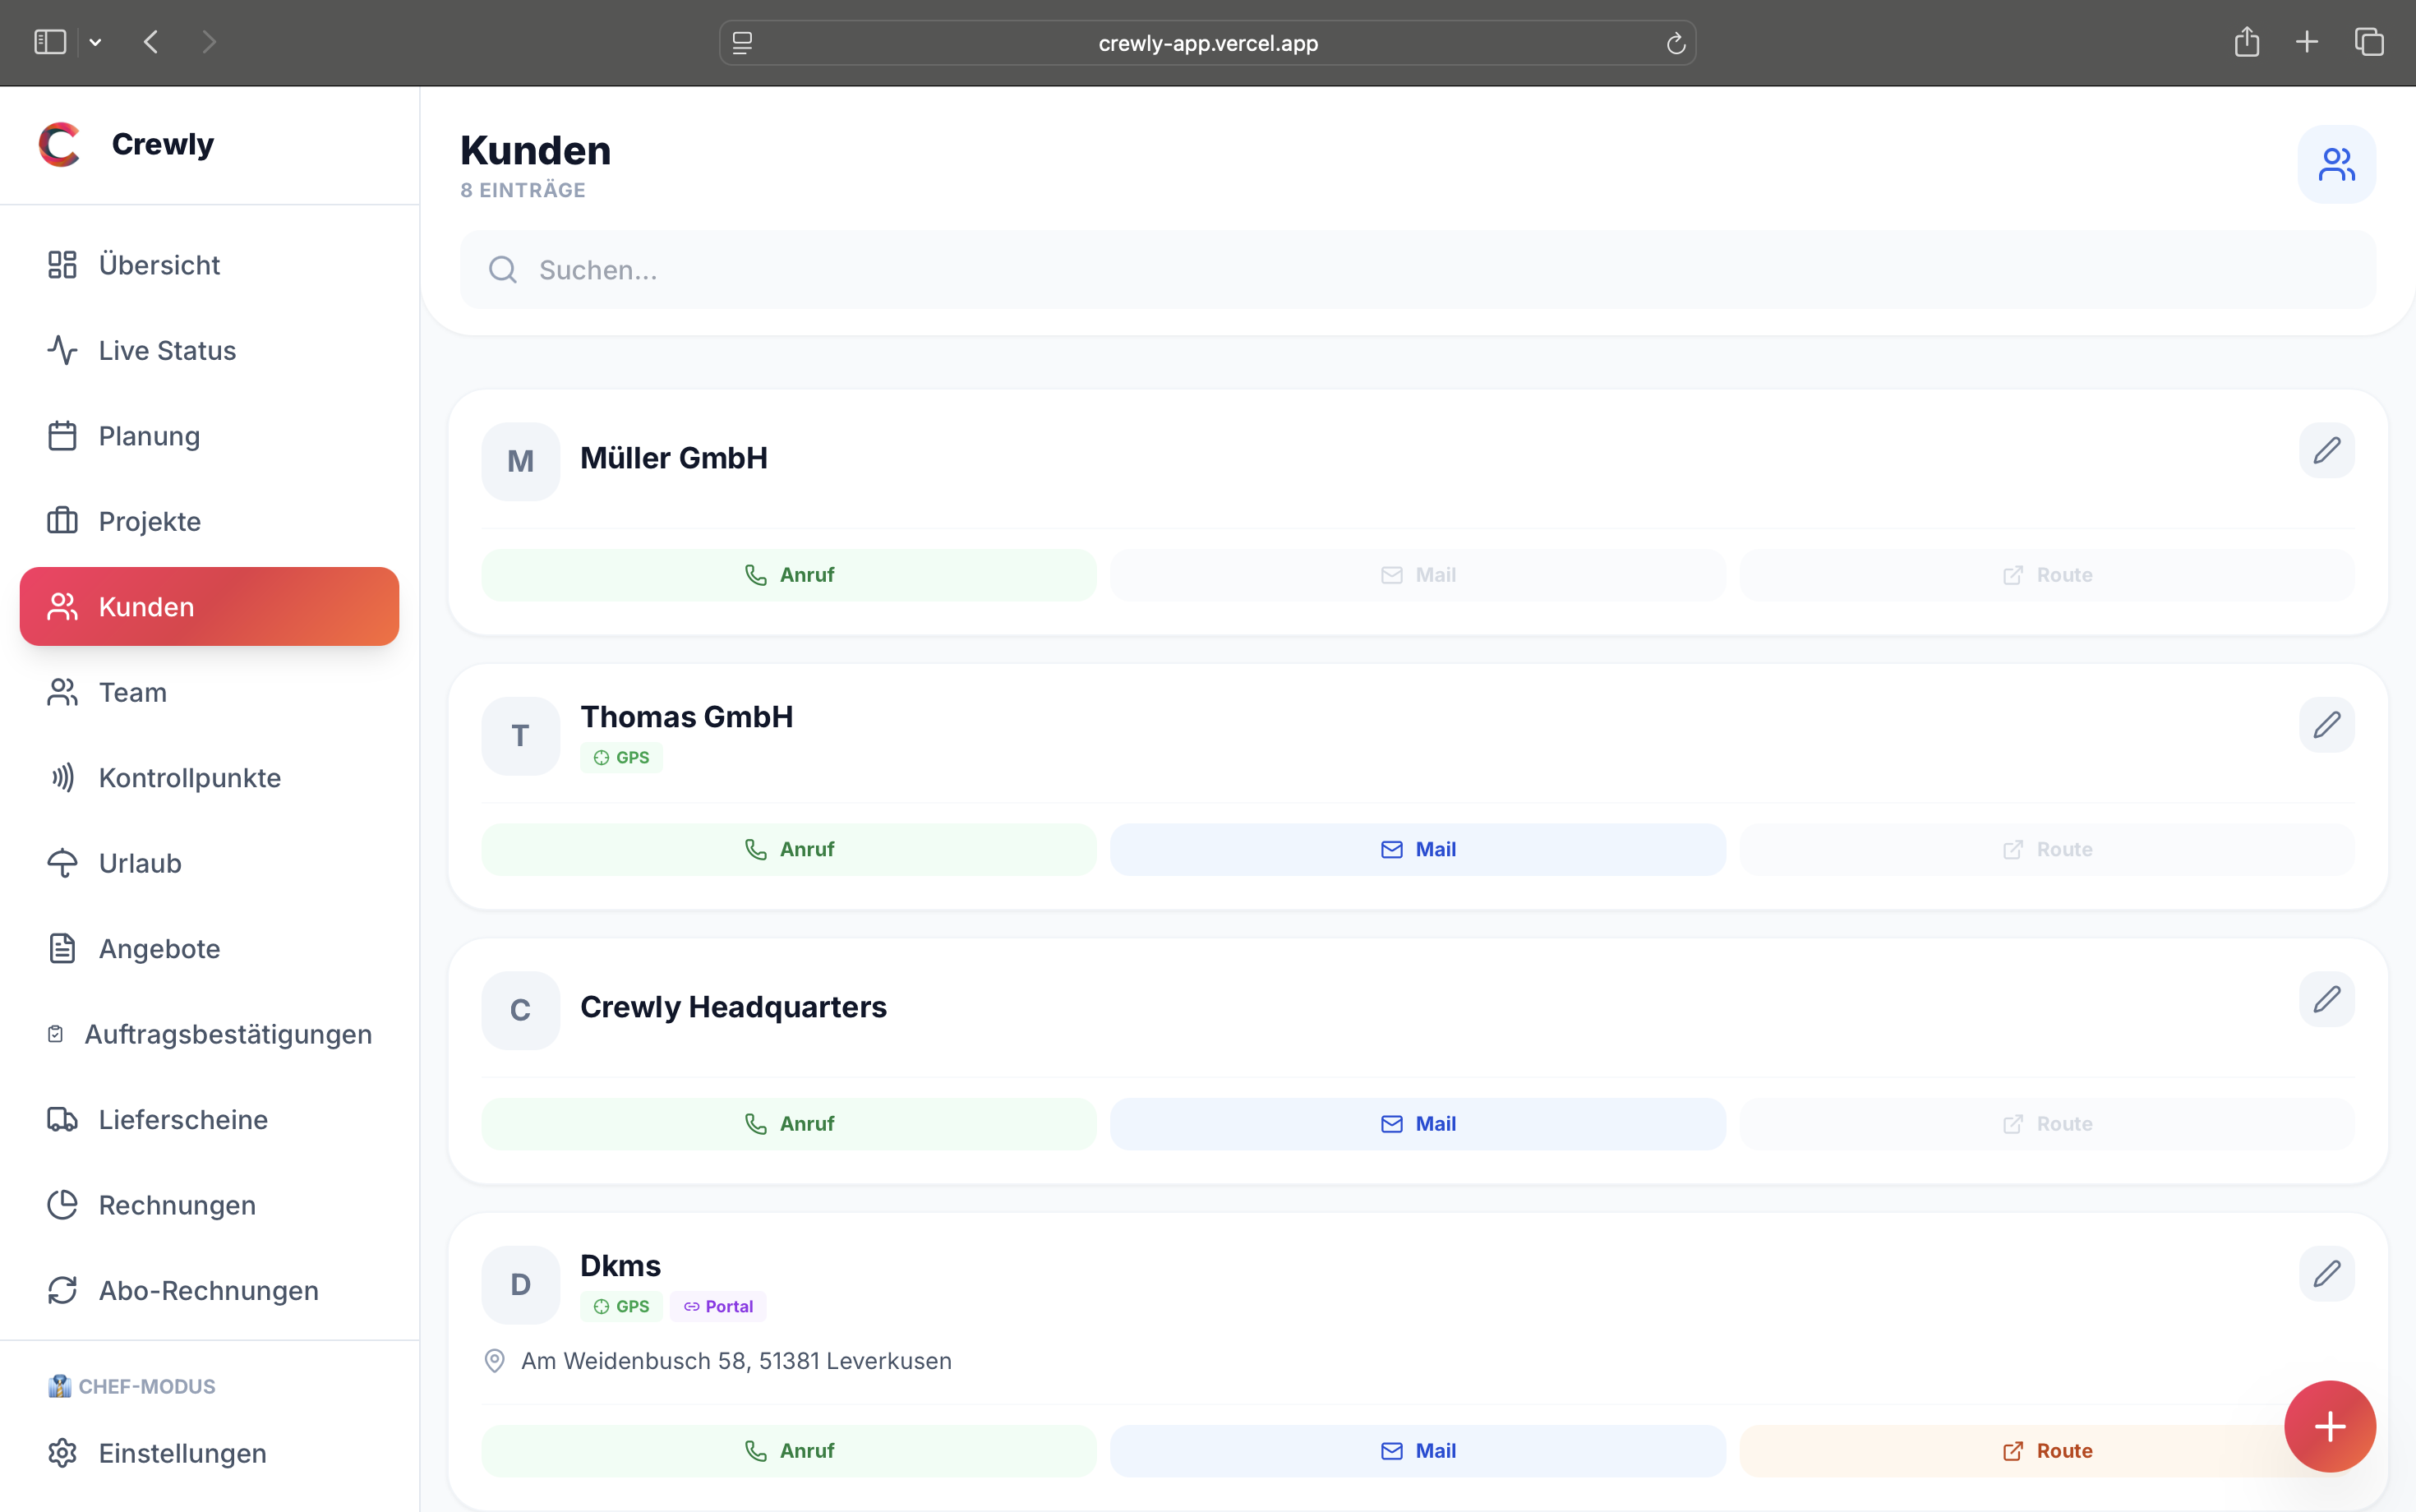This screenshot has height=1512, width=2416.
Task: Click the pencil icon on Dkms card
Action: pos(2326,1273)
